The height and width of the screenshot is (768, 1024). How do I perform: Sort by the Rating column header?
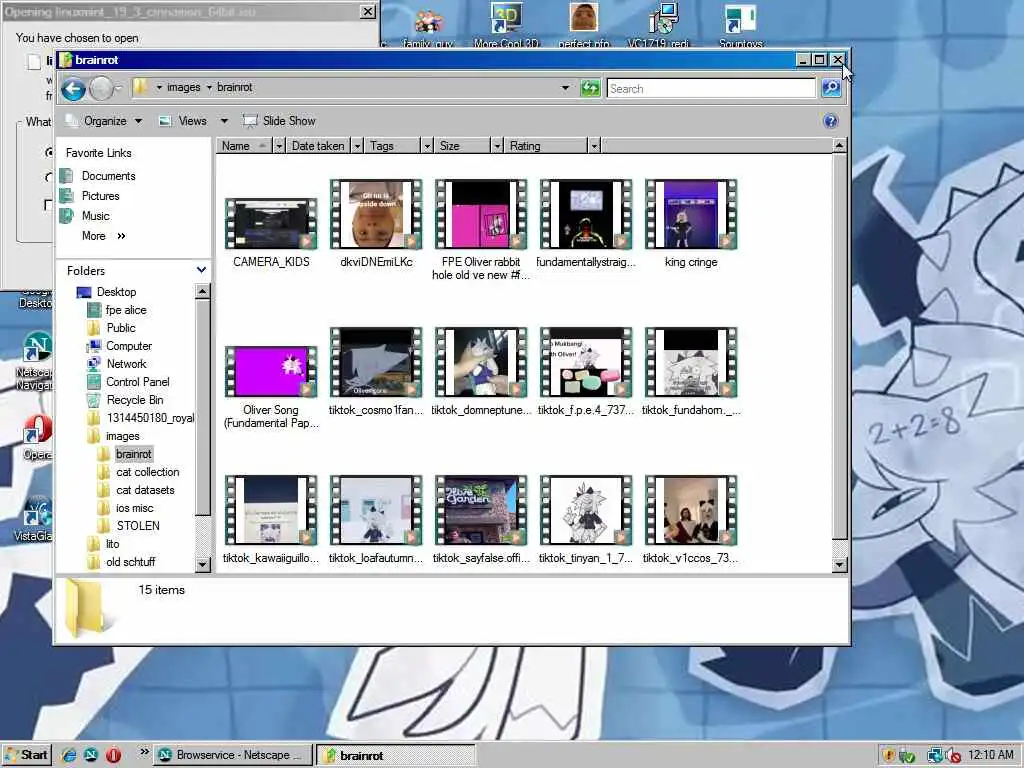coord(546,146)
